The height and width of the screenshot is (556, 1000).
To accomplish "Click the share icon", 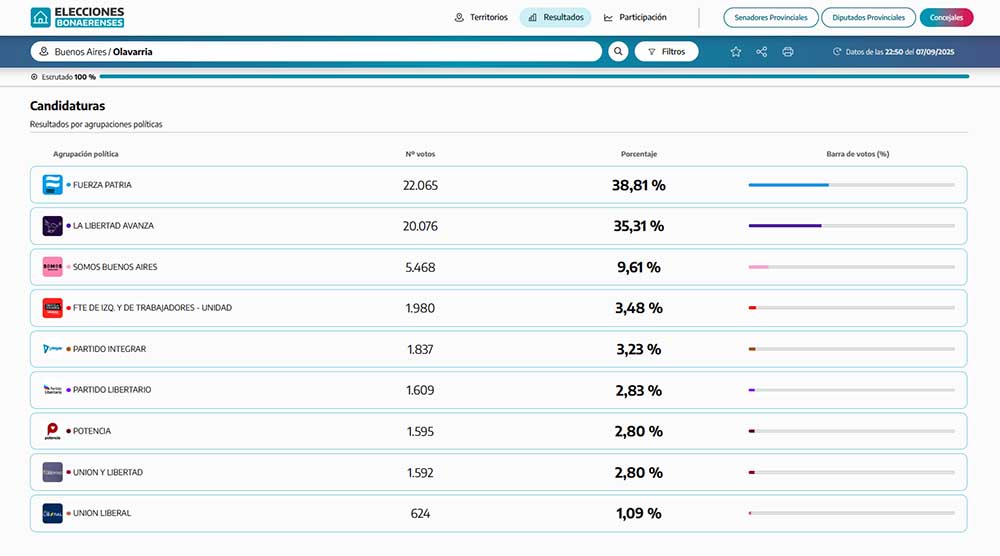I will click(x=762, y=51).
